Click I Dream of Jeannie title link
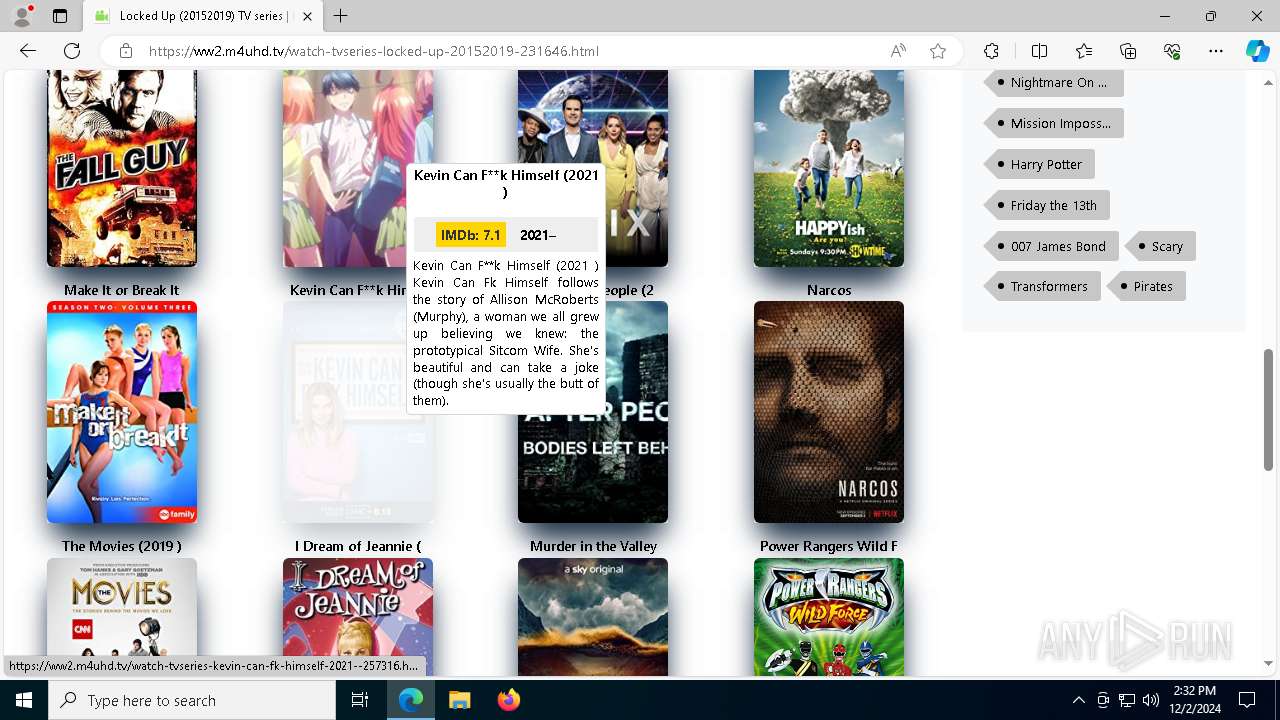Screen dimensions: 1280x720 tap(358, 546)
